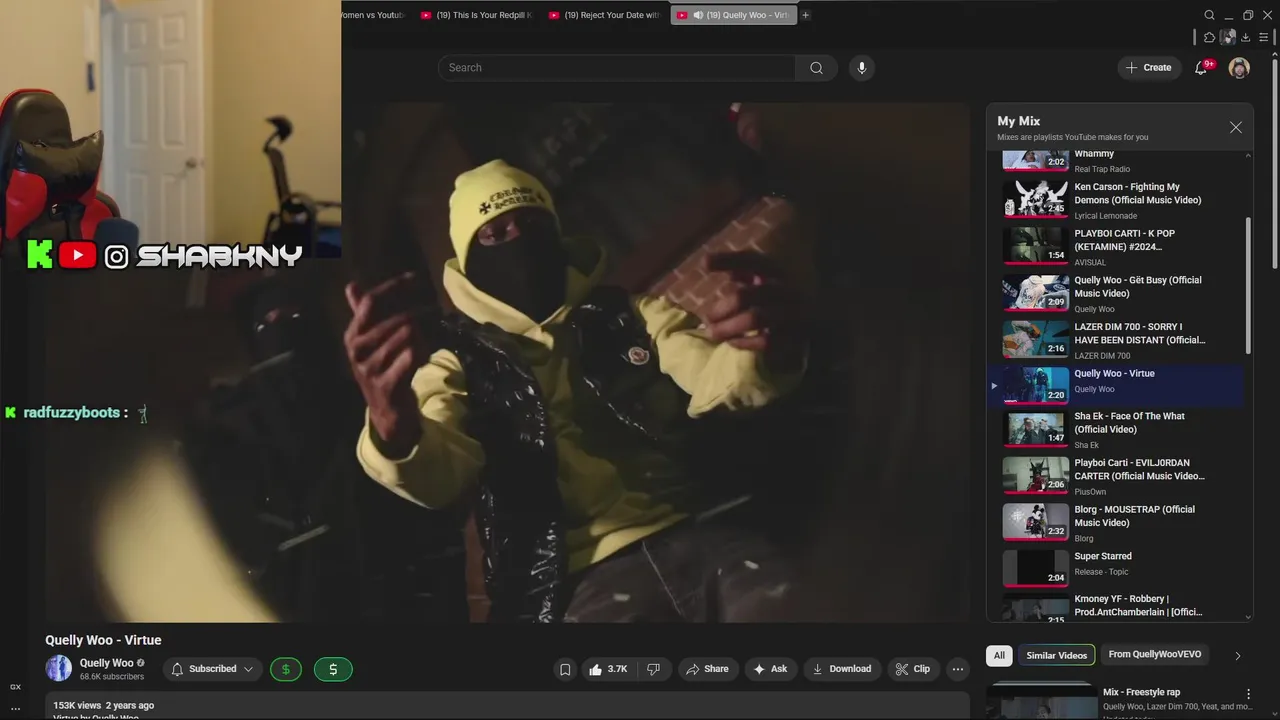Open the Subscribed notification dropdown
Image resolution: width=1280 pixels, height=720 pixels.
[x=212, y=669]
